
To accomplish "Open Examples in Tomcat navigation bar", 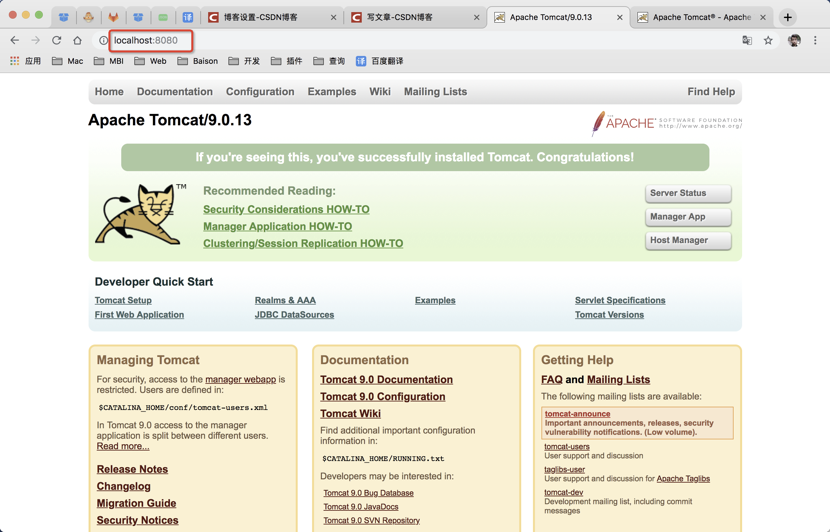I will pos(332,92).
